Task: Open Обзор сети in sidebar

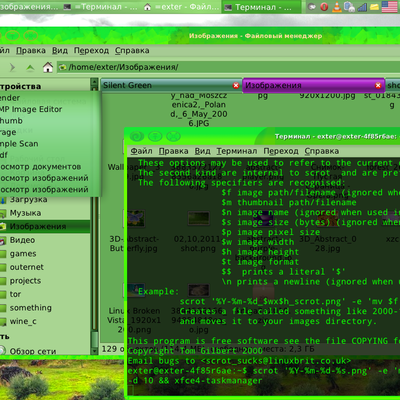Action: [33, 351]
